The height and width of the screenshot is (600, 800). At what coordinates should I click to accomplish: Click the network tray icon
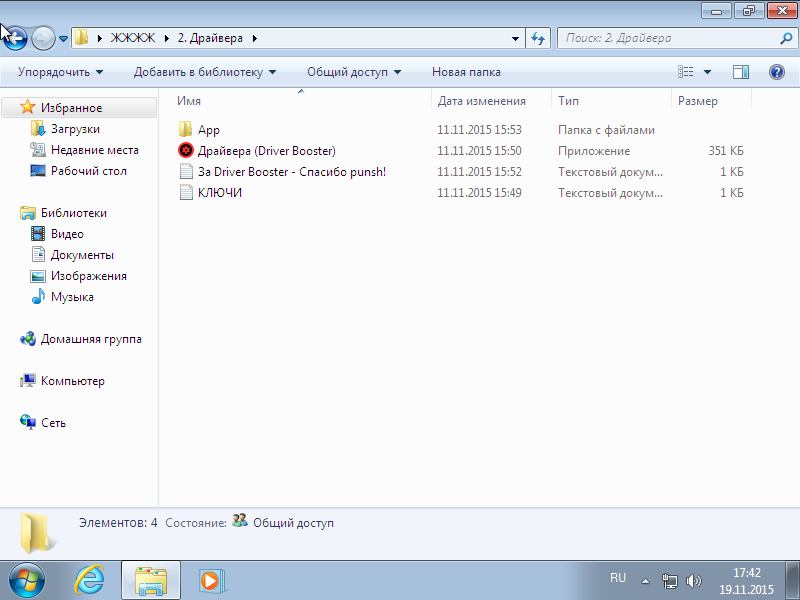click(669, 581)
